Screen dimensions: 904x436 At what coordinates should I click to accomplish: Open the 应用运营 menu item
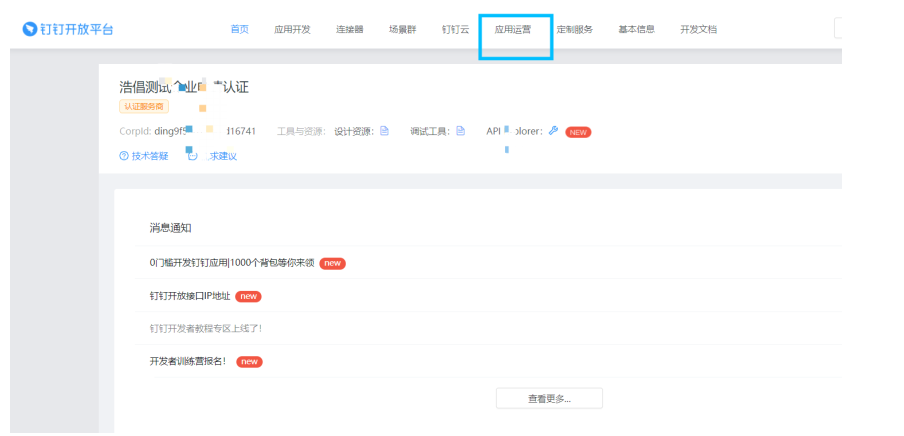513,29
